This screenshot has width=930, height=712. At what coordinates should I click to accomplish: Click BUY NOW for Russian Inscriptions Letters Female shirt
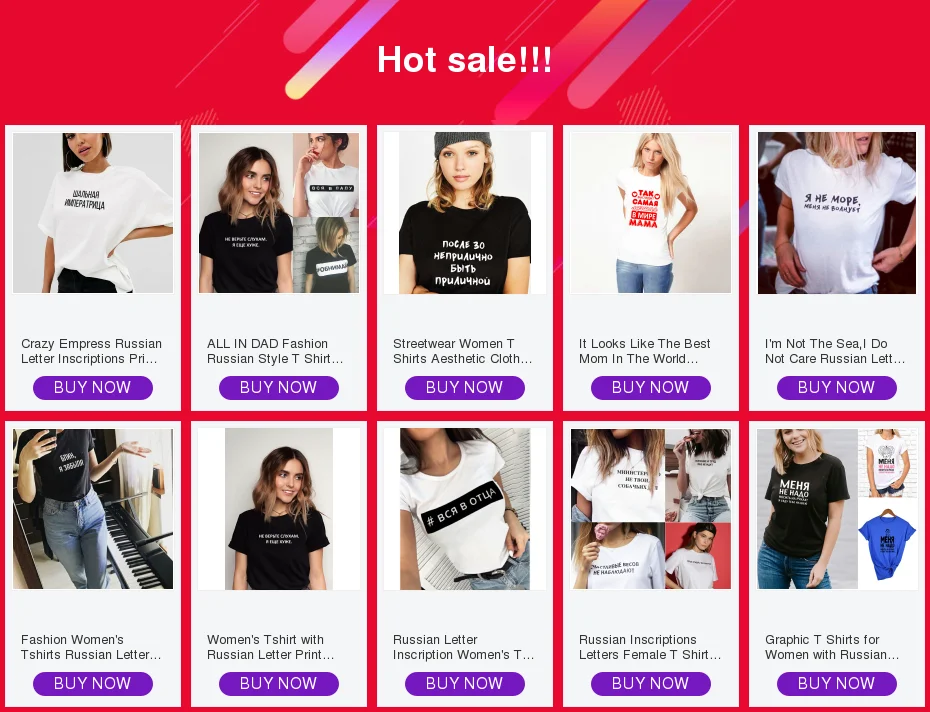click(x=651, y=684)
